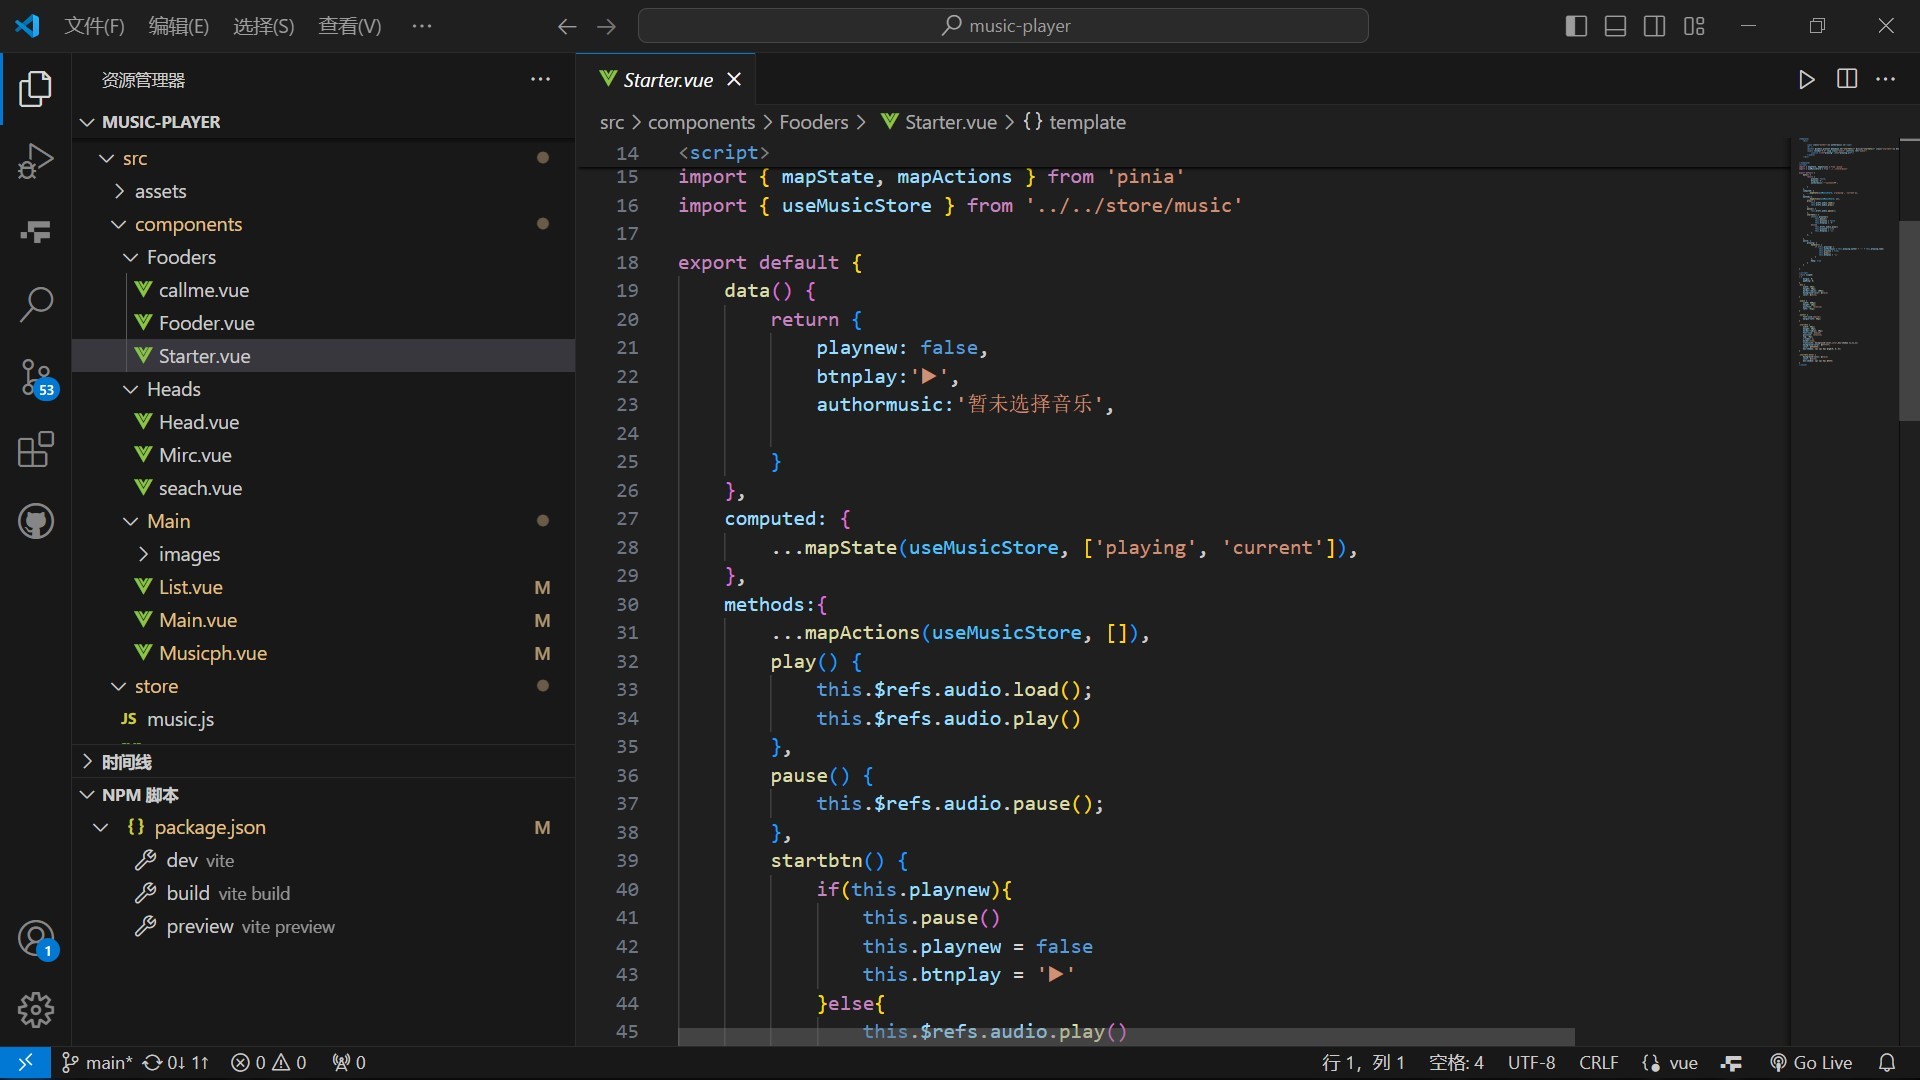The height and width of the screenshot is (1080, 1920).
Task: Click the main* branch in status bar
Action: click(x=97, y=1063)
